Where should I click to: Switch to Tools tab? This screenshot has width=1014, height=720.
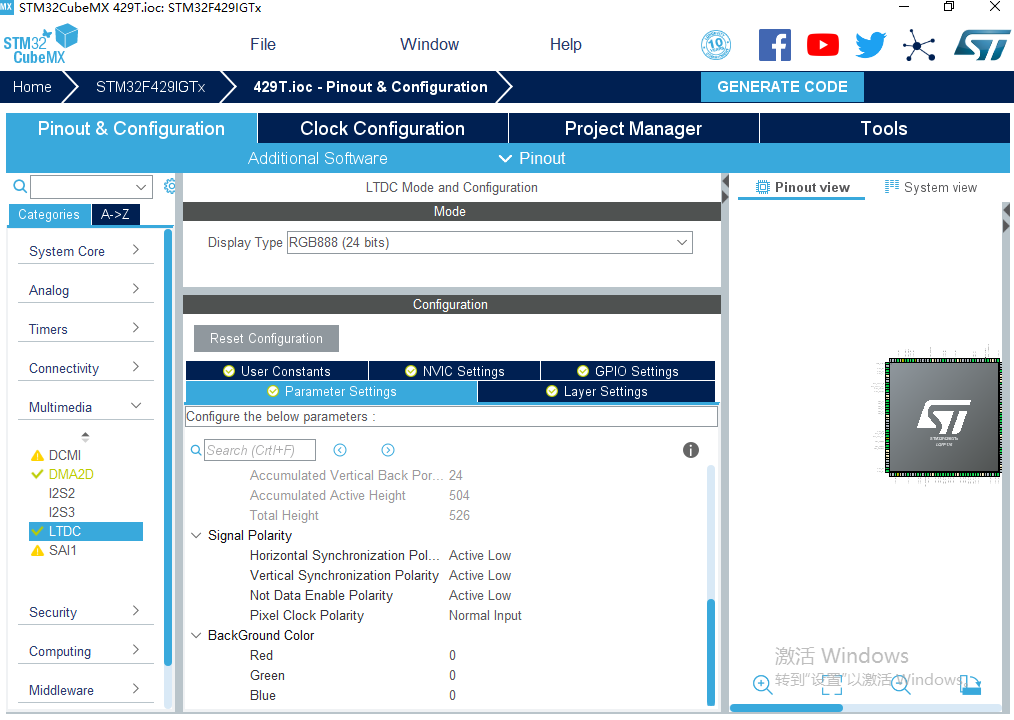click(x=884, y=128)
